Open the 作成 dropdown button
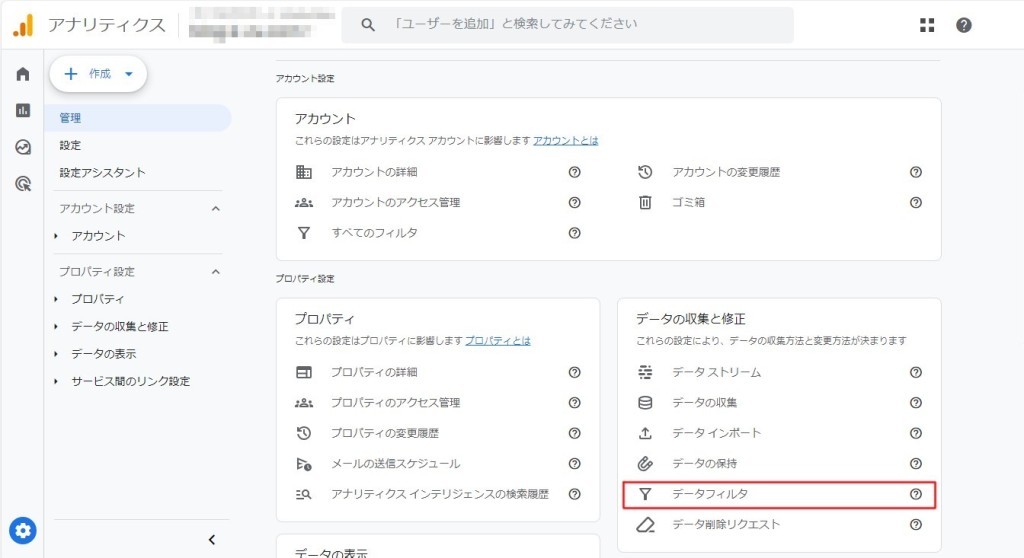This screenshot has width=1024, height=558. pos(98,74)
